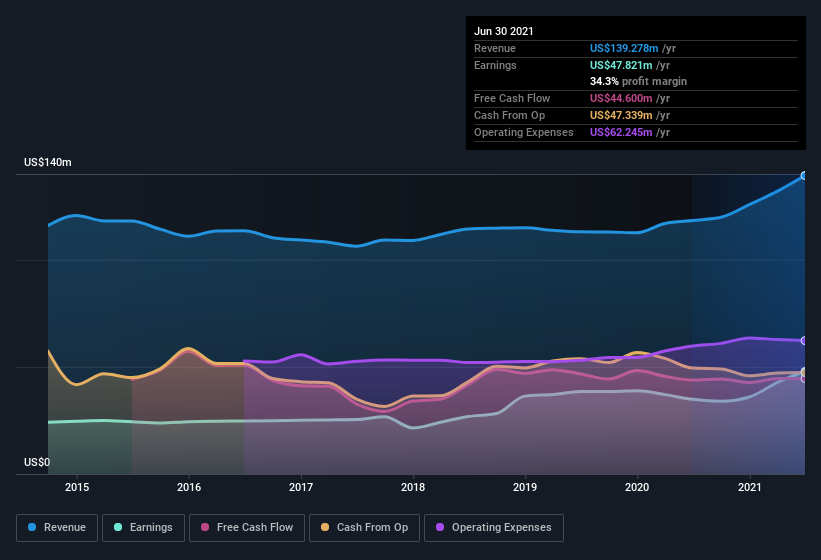Click the Earnings label in the tooltip

click(x=495, y=65)
